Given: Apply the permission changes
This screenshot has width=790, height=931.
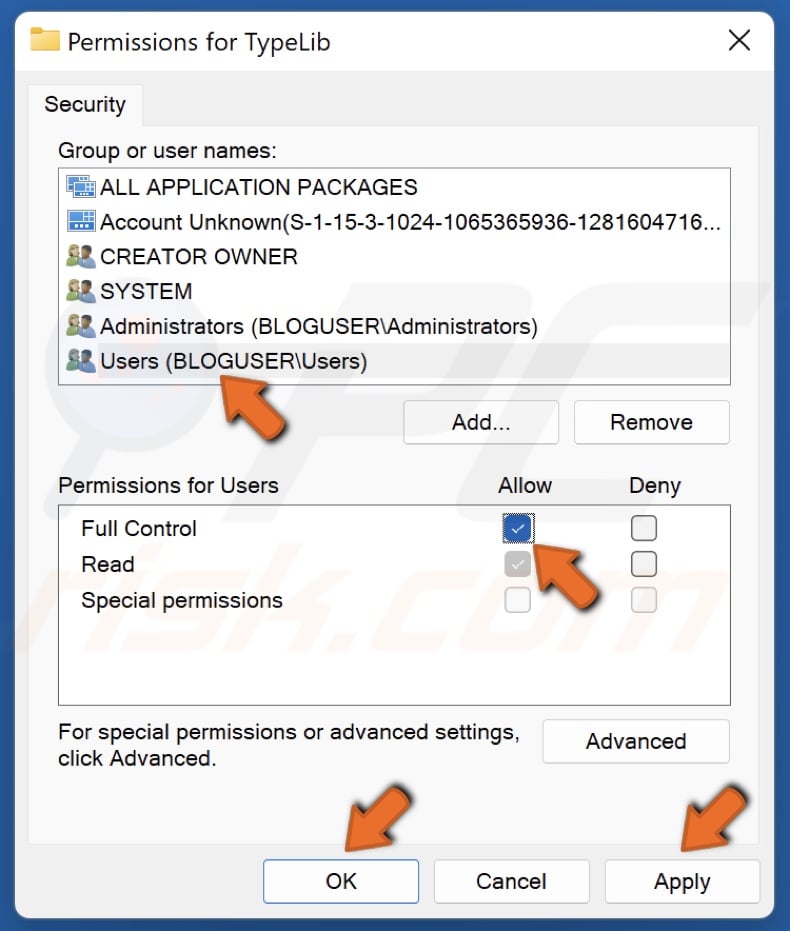Looking at the screenshot, I should click(x=682, y=882).
